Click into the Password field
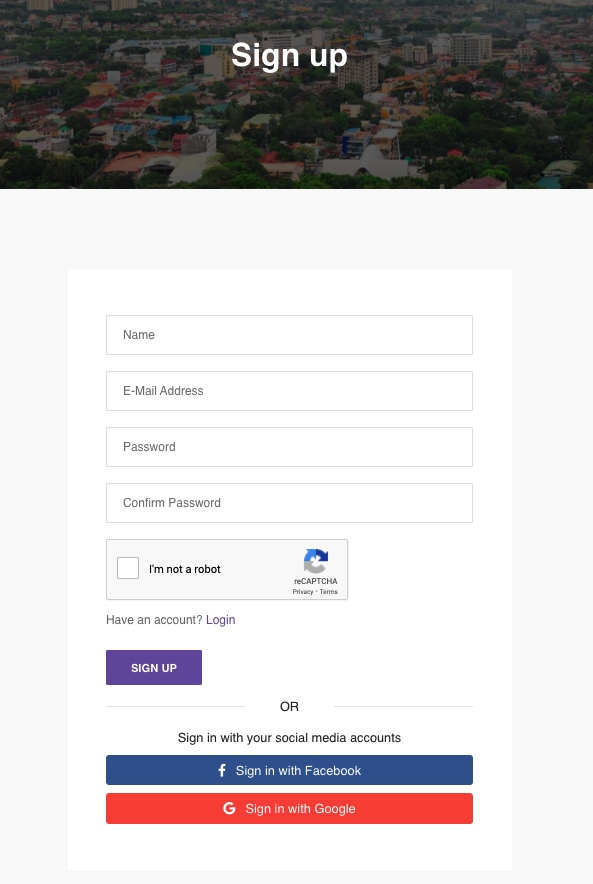593x884 pixels. click(x=289, y=447)
